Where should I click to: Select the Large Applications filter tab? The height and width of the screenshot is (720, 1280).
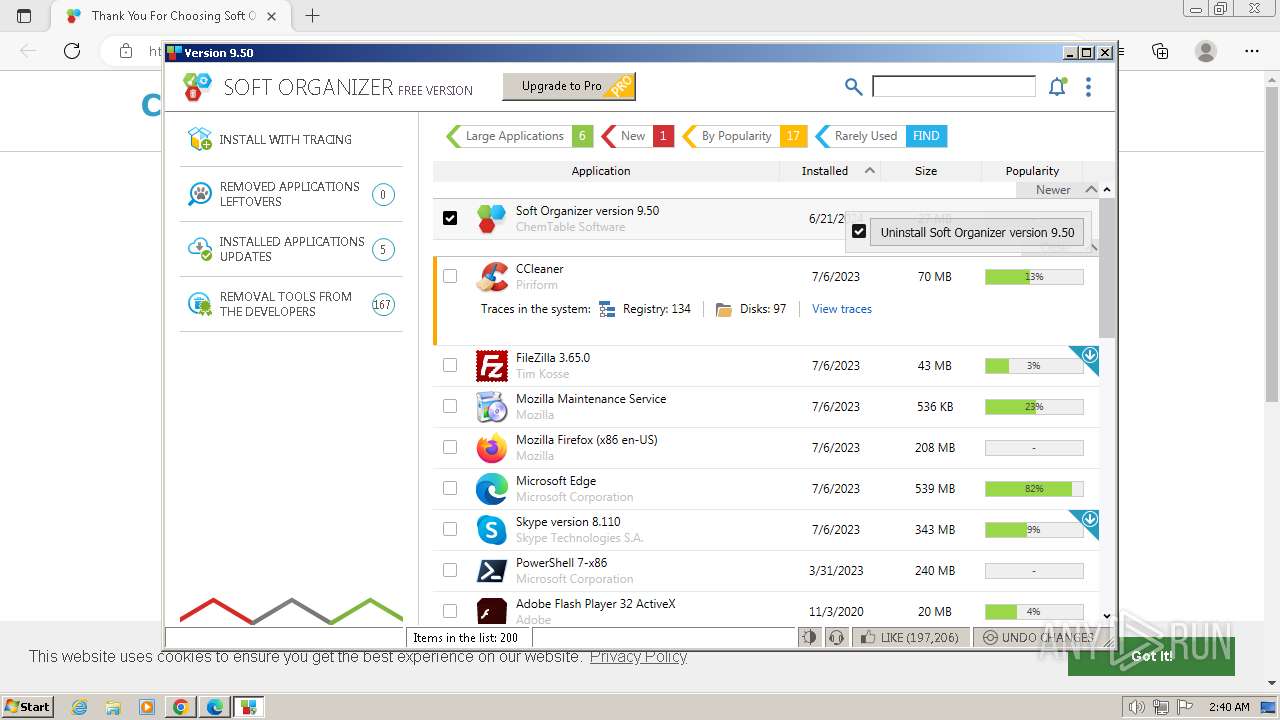click(x=519, y=136)
